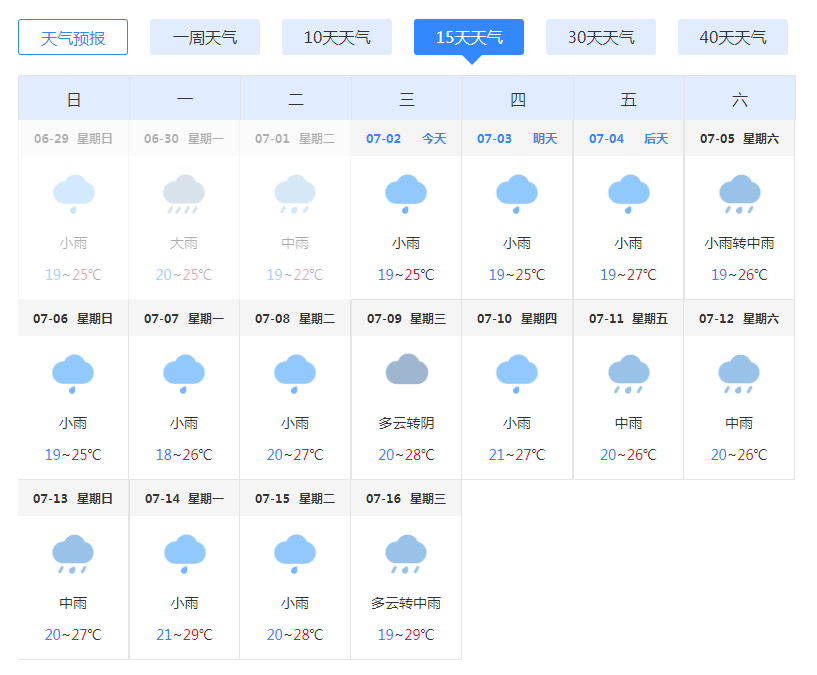
Task: Click the rain icon for 07-11 Friday
Action: 627,375
